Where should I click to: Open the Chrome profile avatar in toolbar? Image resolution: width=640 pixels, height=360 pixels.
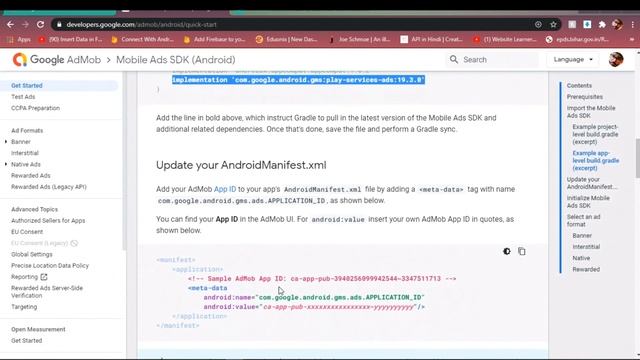point(617,24)
